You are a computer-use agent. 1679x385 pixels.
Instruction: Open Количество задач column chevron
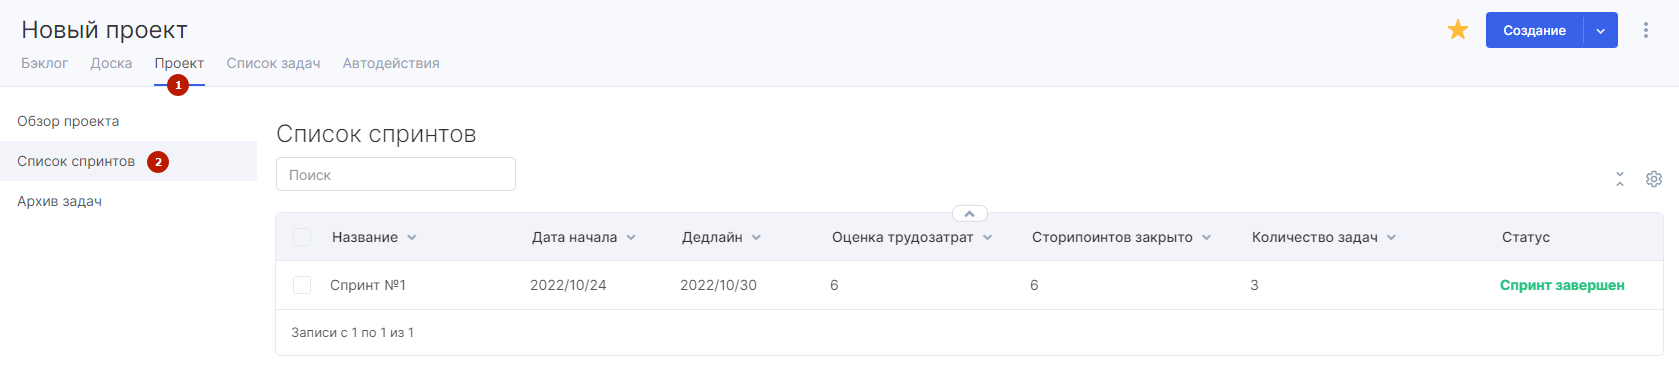pyautogui.click(x=1391, y=238)
